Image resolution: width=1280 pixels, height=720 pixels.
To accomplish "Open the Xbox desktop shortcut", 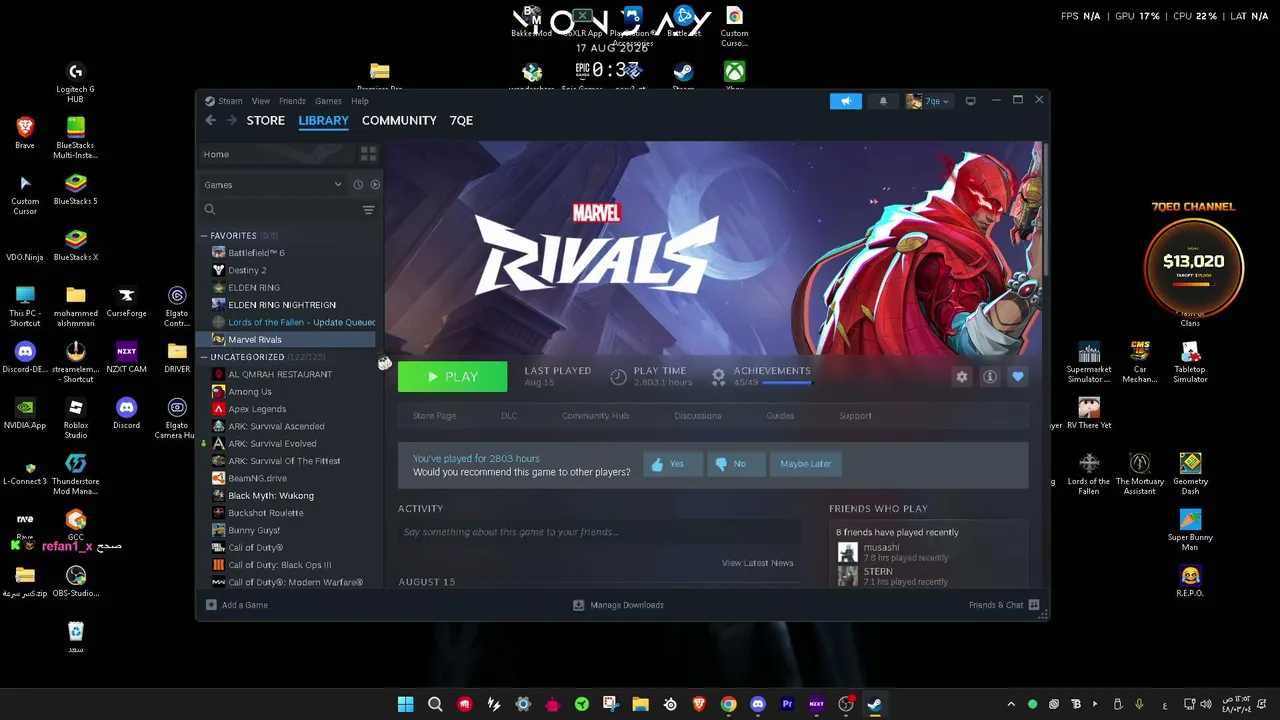I will point(734,77).
